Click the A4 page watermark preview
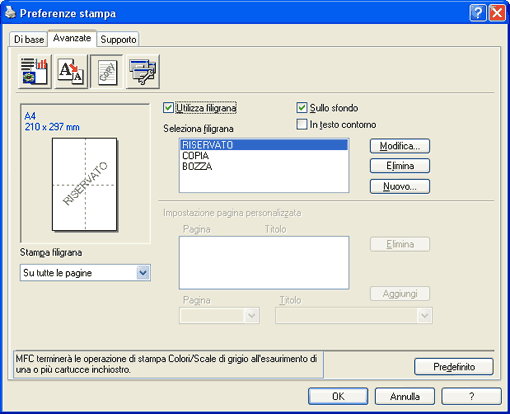This screenshot has width=510, height=414. (85, 184)
